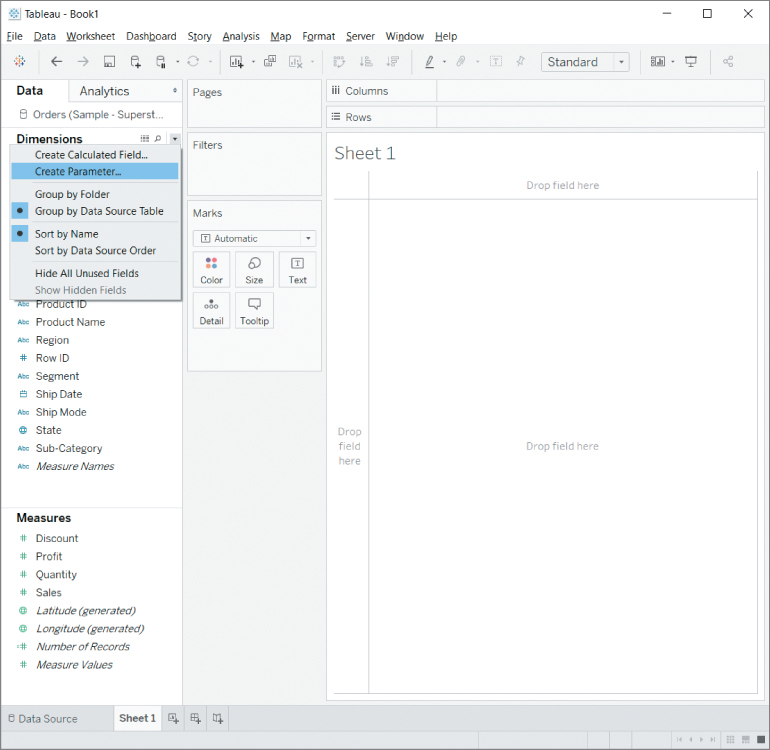Image resolution: width=770 pixels, height=750 pixels.
Task: Click the Rows shelf
Action: click(545, 117)
